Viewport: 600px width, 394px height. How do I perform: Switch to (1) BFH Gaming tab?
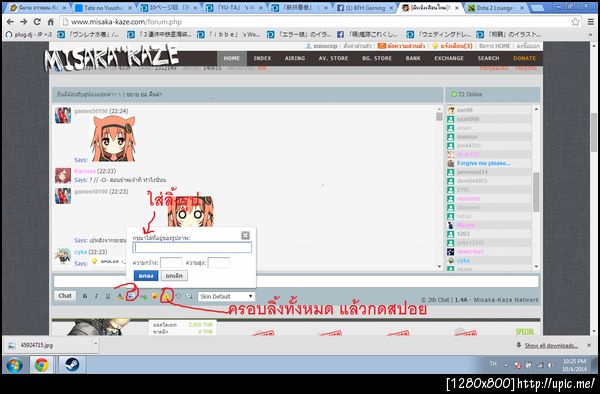365,8
